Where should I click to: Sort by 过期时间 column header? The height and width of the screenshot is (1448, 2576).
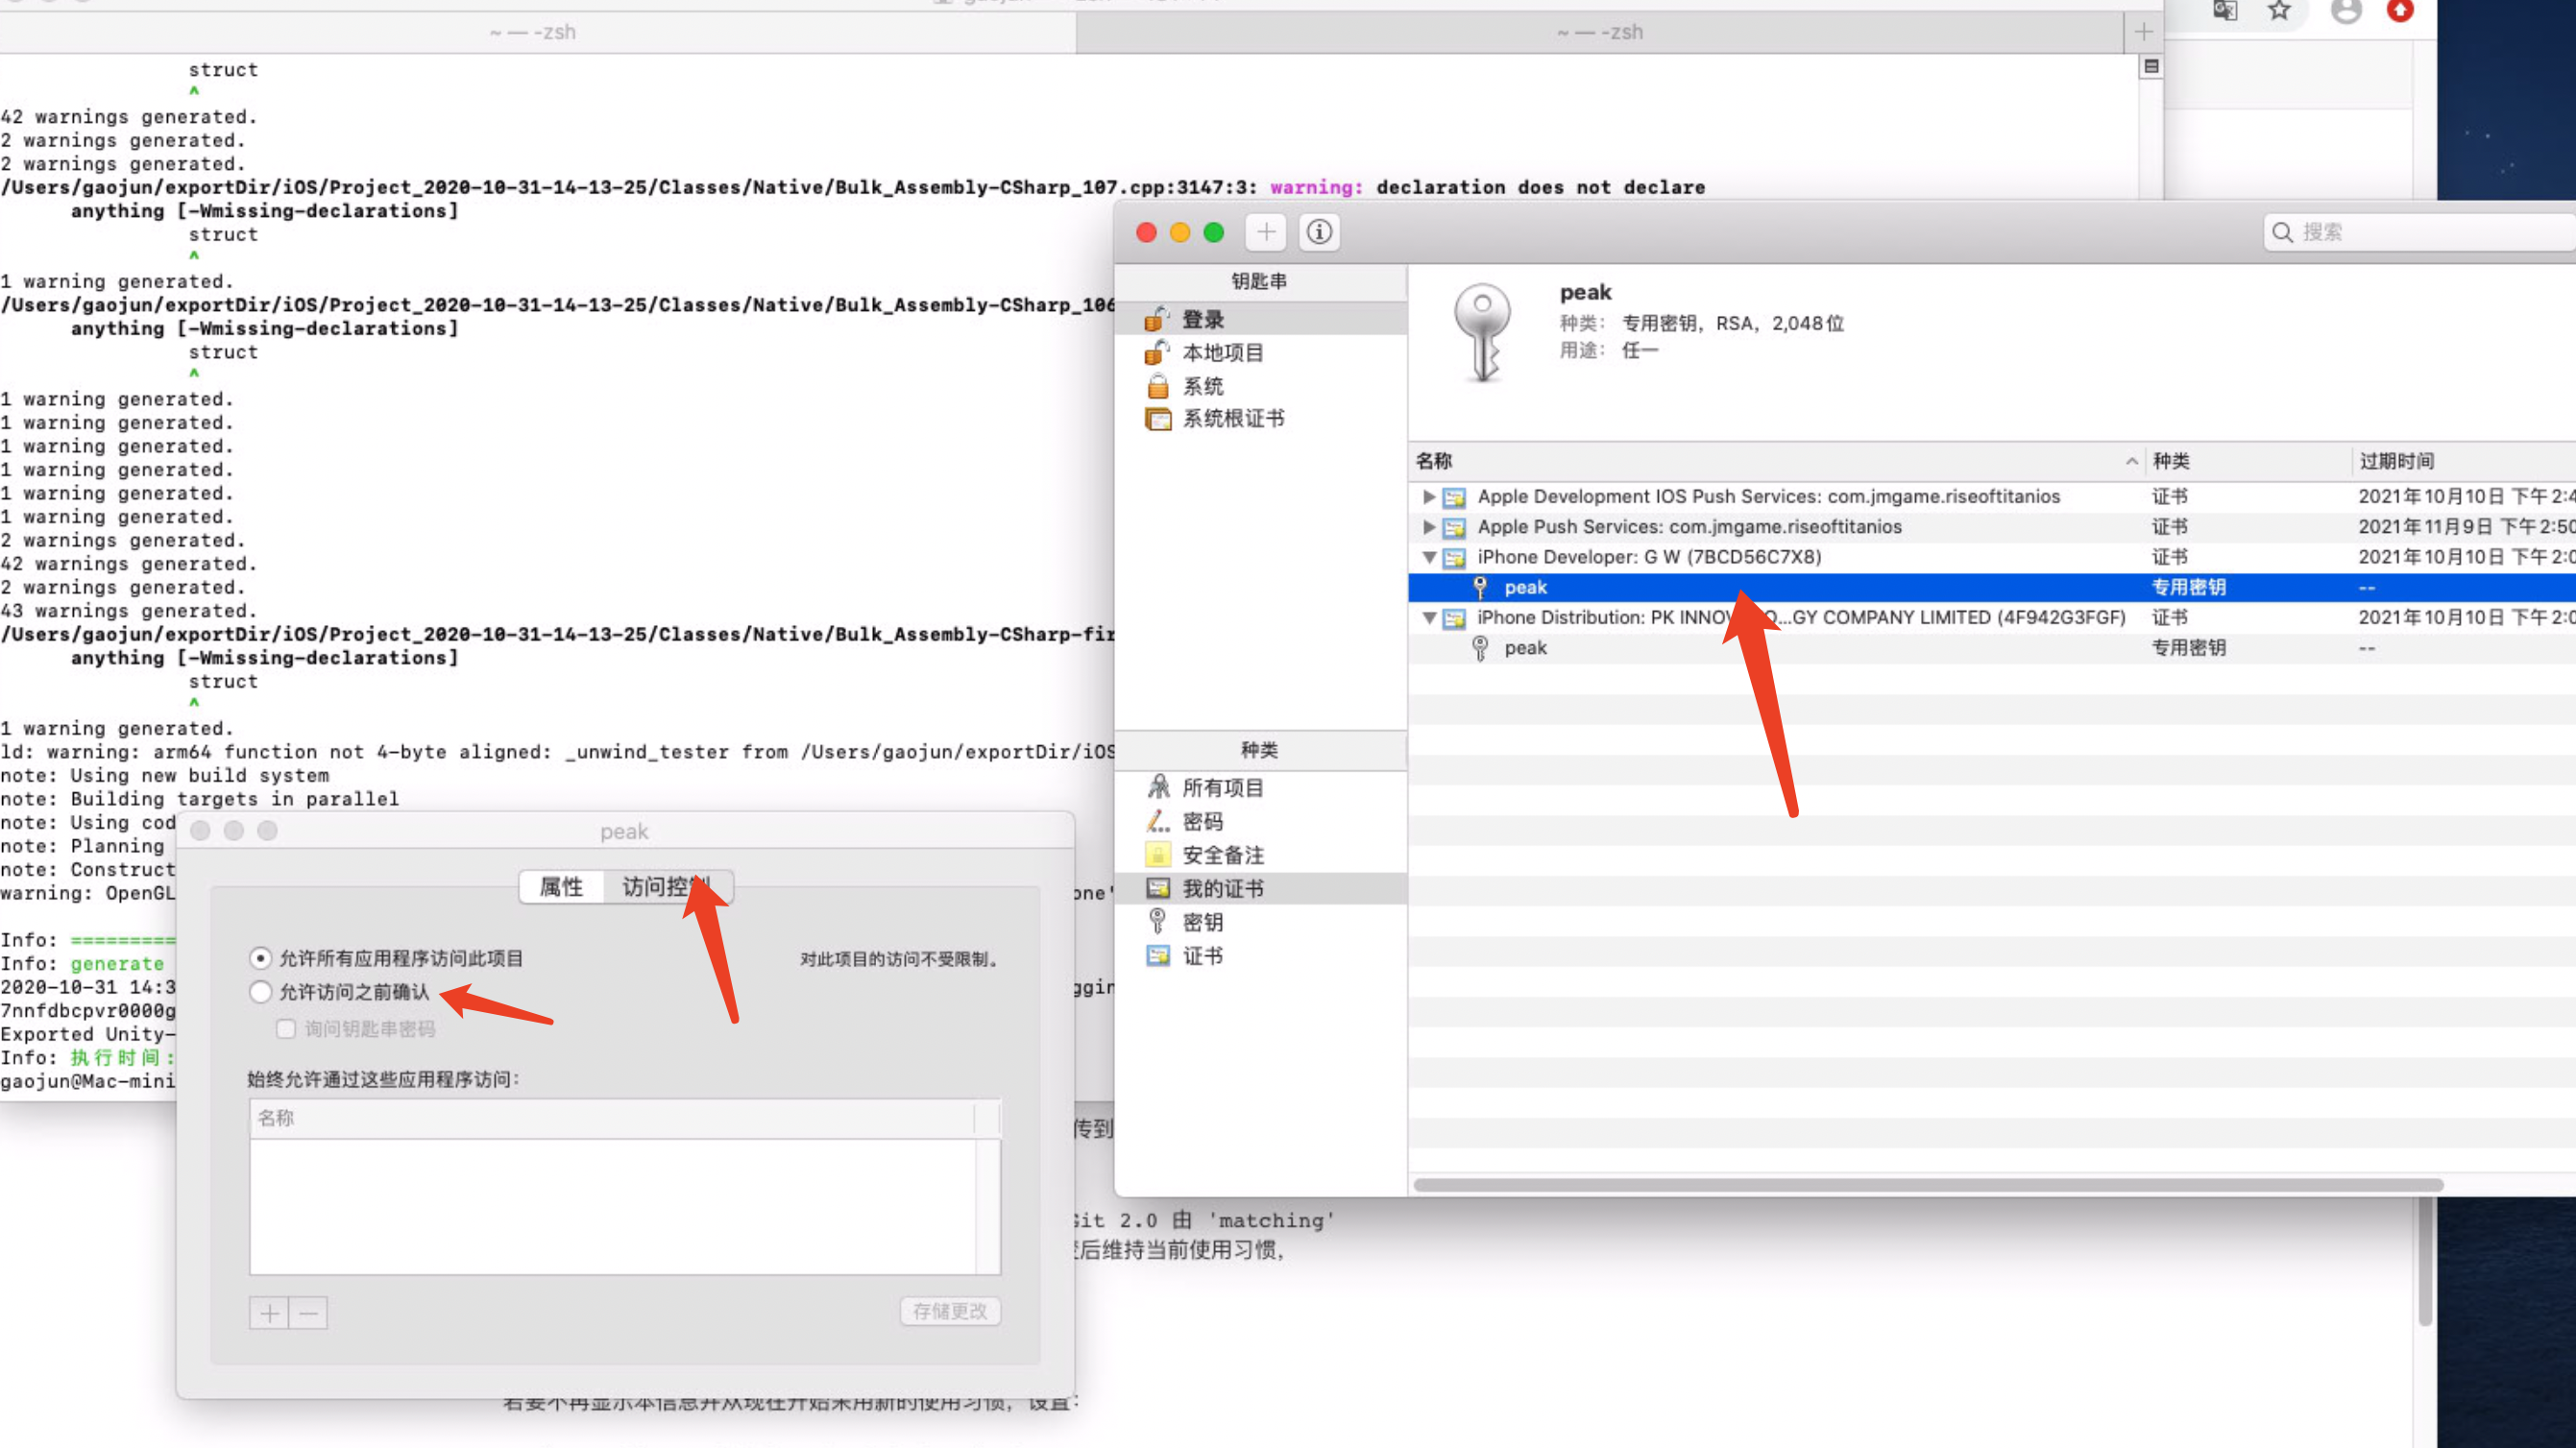(2463, 461)
